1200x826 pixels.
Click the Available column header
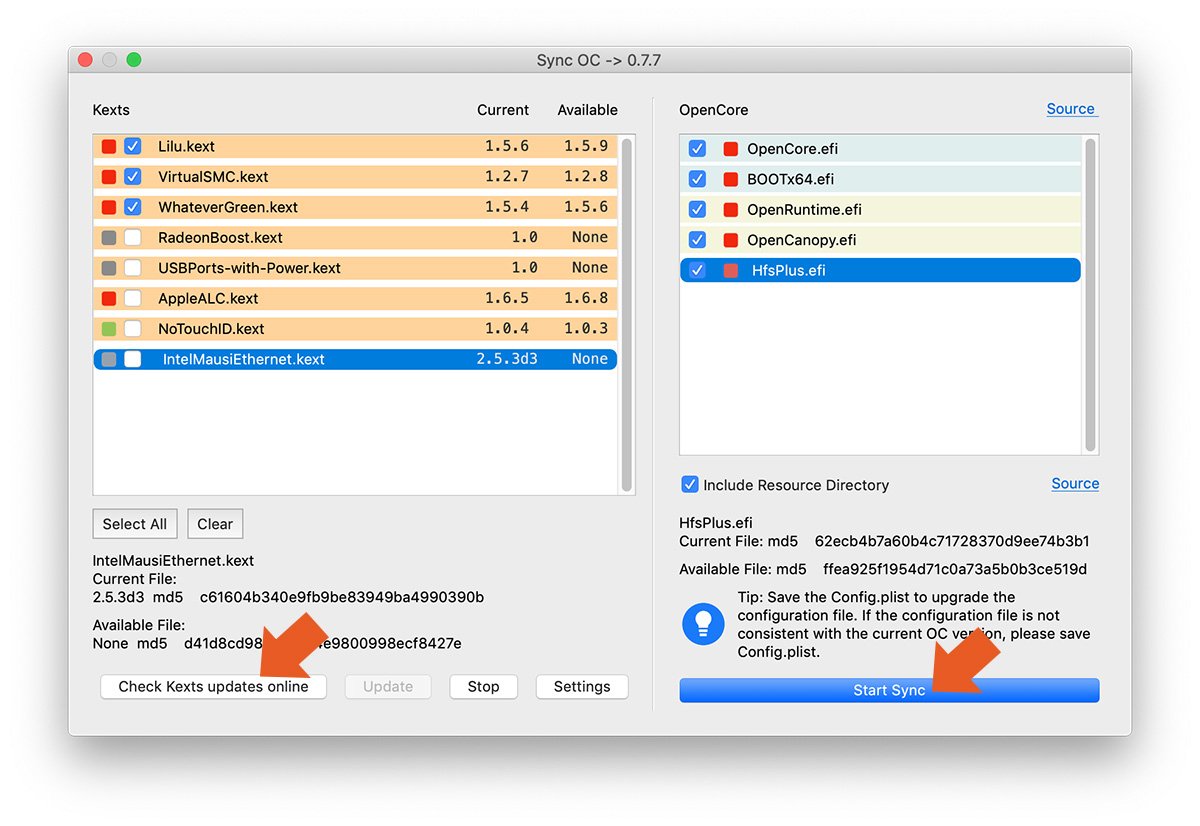(587, 110)
